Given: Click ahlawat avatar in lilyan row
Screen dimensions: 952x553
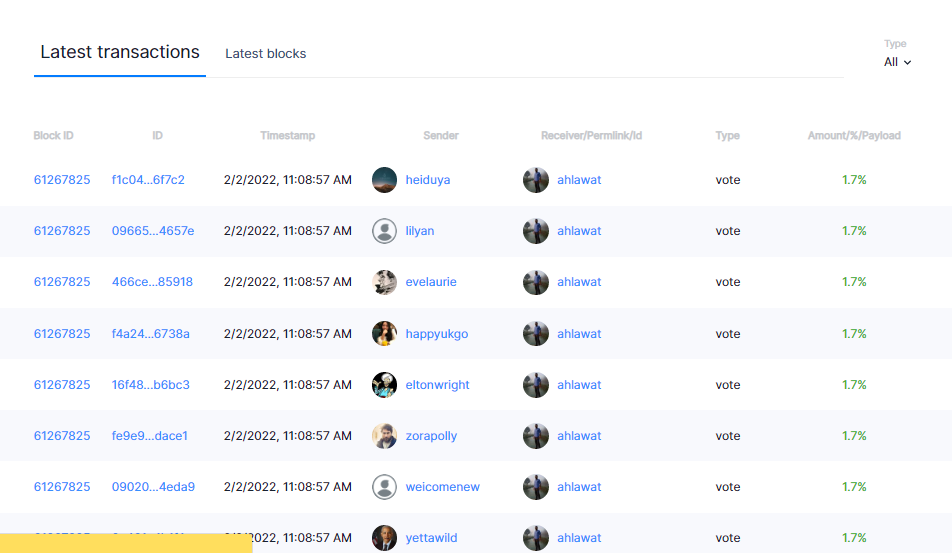Looking at the screenshot, I should [536, 231].
